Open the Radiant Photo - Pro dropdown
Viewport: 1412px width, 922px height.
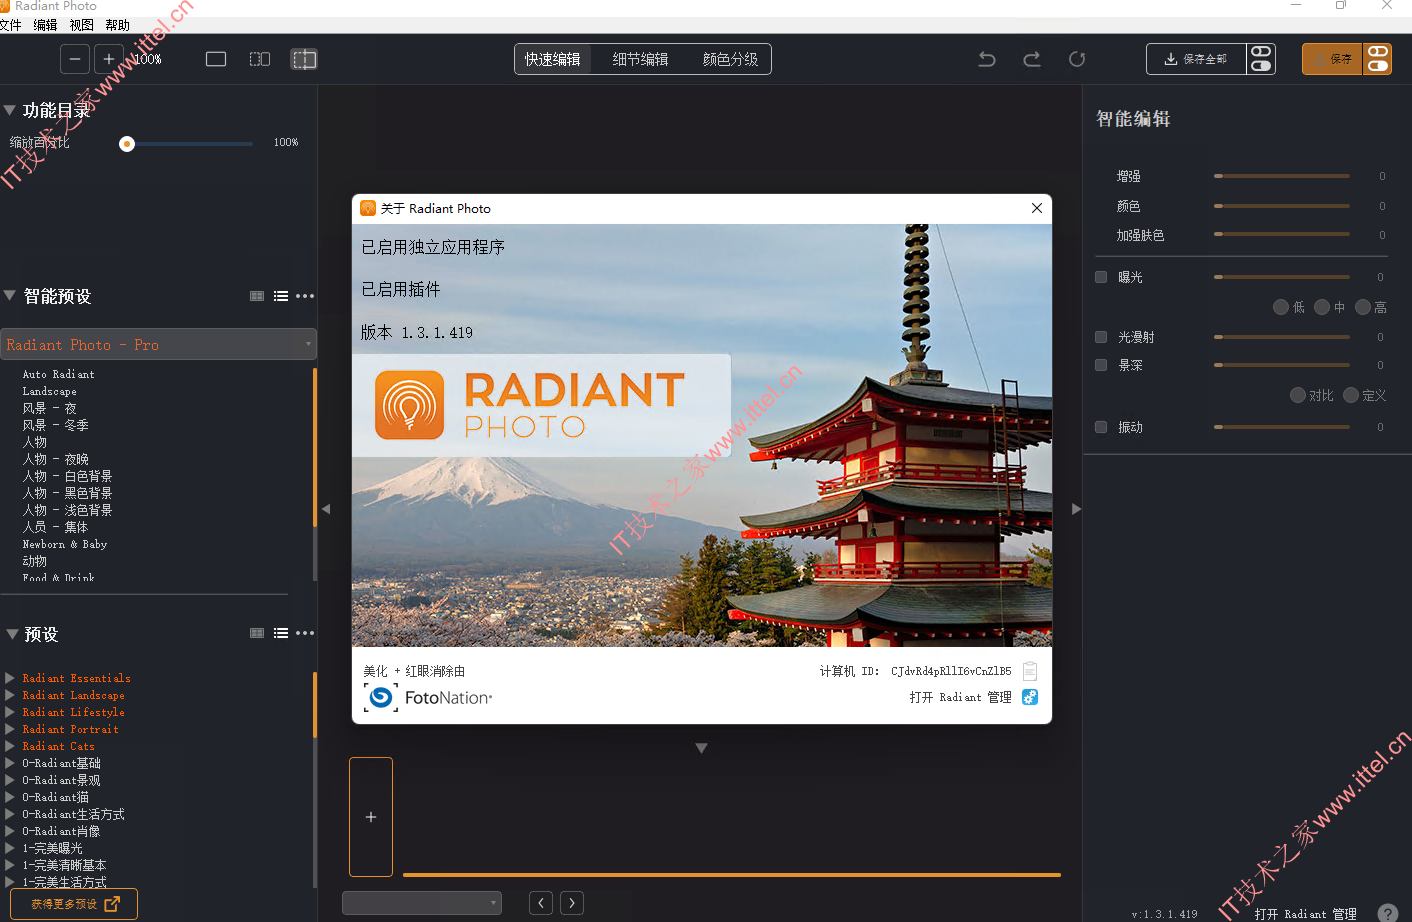(158, 344)
